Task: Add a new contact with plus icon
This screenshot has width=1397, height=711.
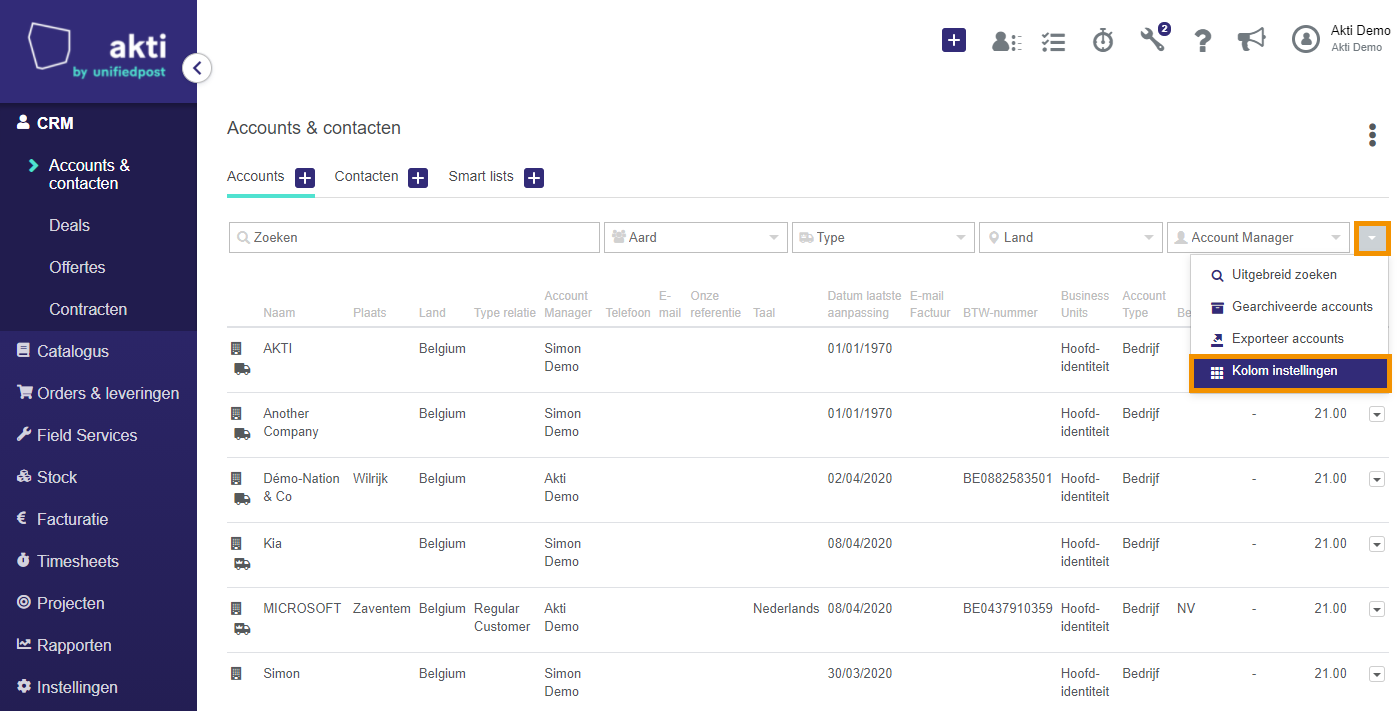Action: click(x=418, y=178)
